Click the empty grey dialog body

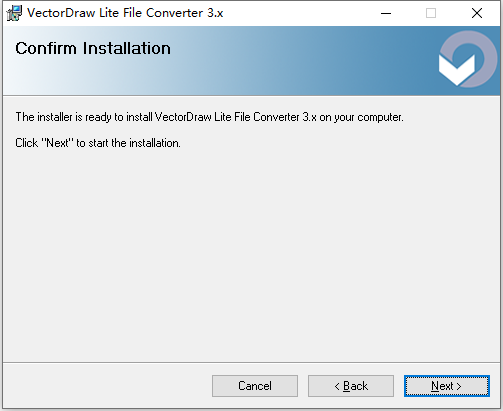(252, 253)
